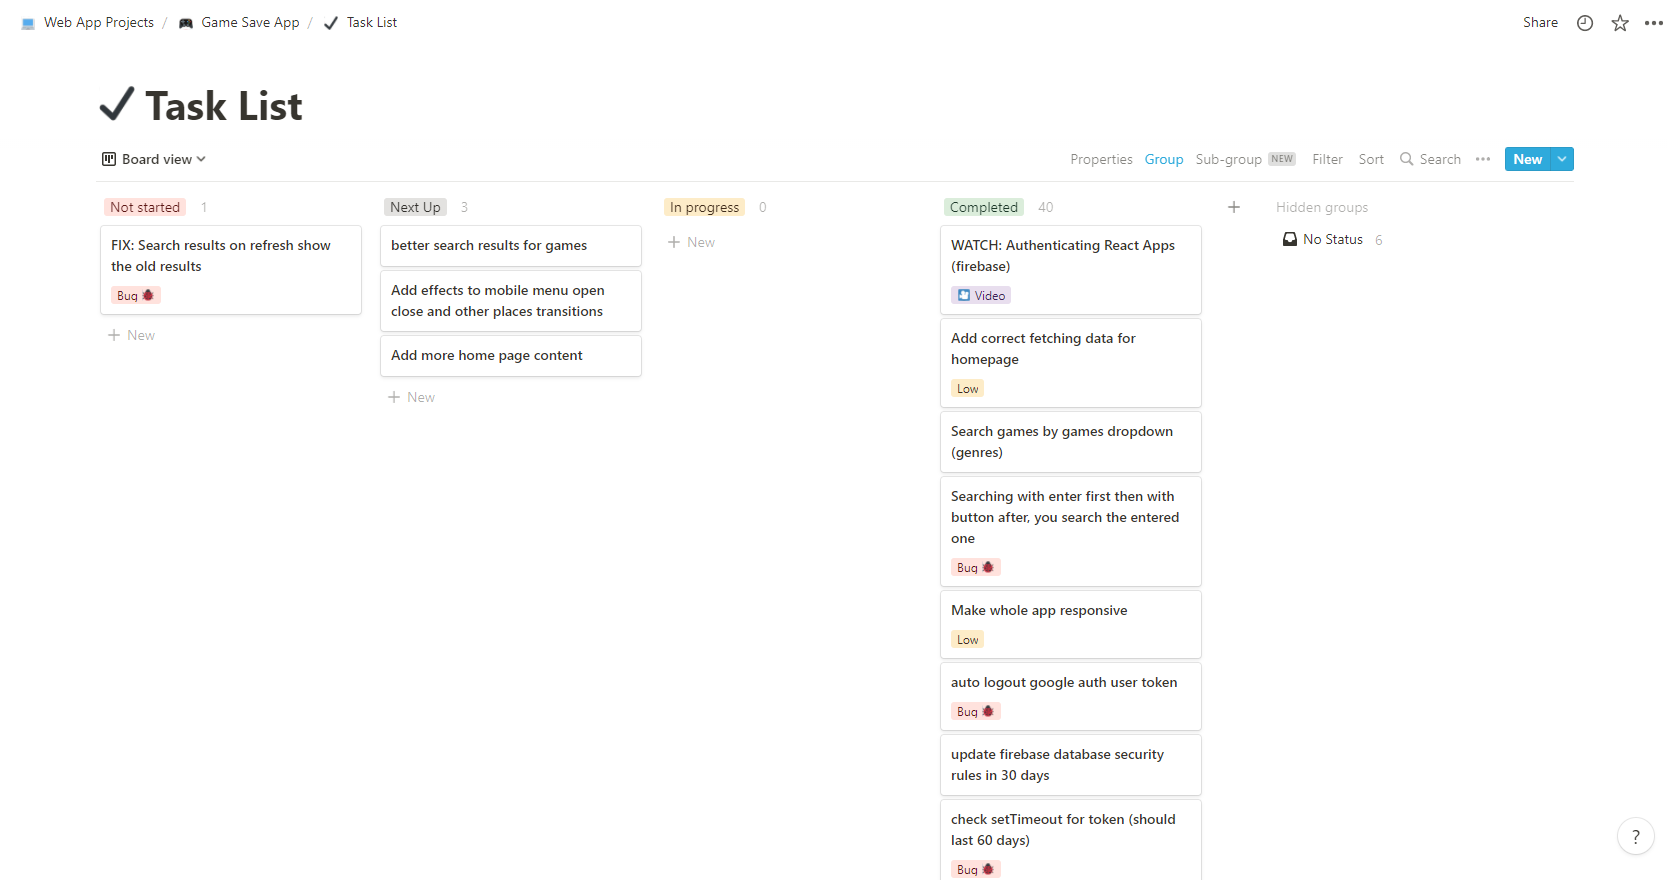Viewport: 1668px width, 880px height.
Task: Open the board toolbar three-dot menu
Action: 1483,159
